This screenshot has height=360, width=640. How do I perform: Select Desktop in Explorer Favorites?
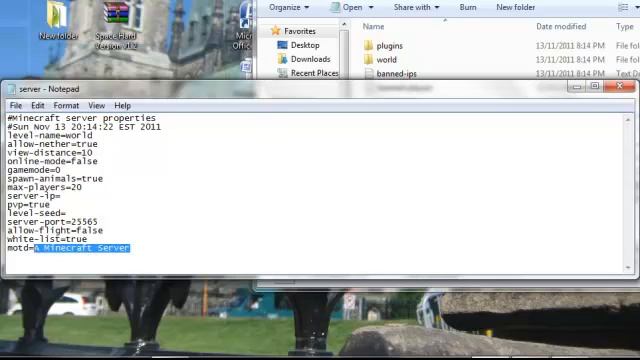(305, 45)
